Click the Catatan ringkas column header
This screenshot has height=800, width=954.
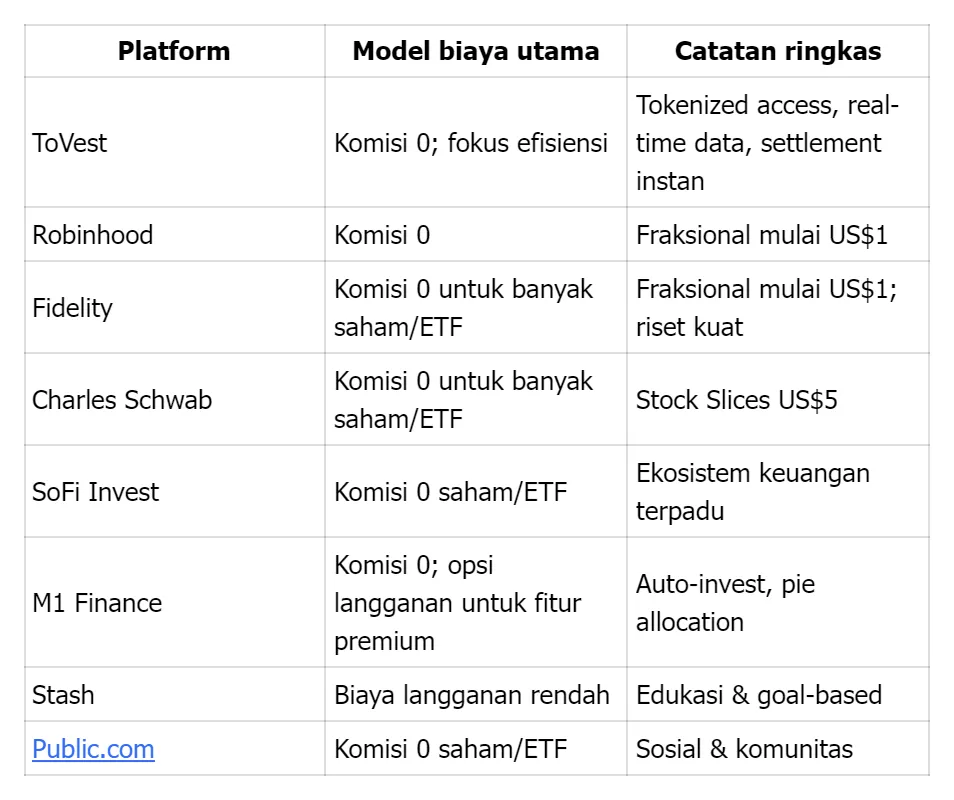777,52
